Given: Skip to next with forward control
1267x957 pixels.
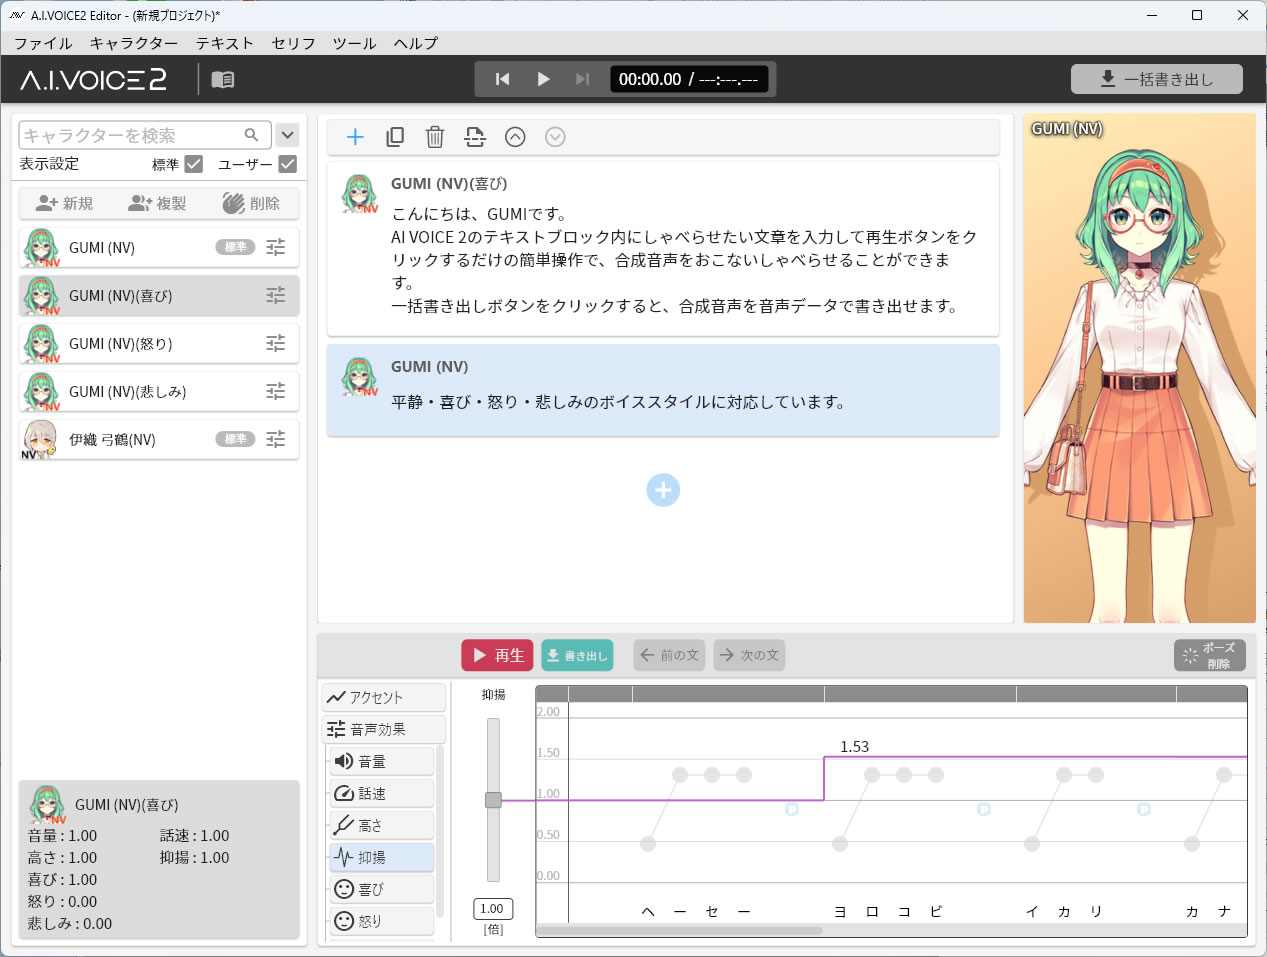Looking at the screenshot, I should pos(582,79).
